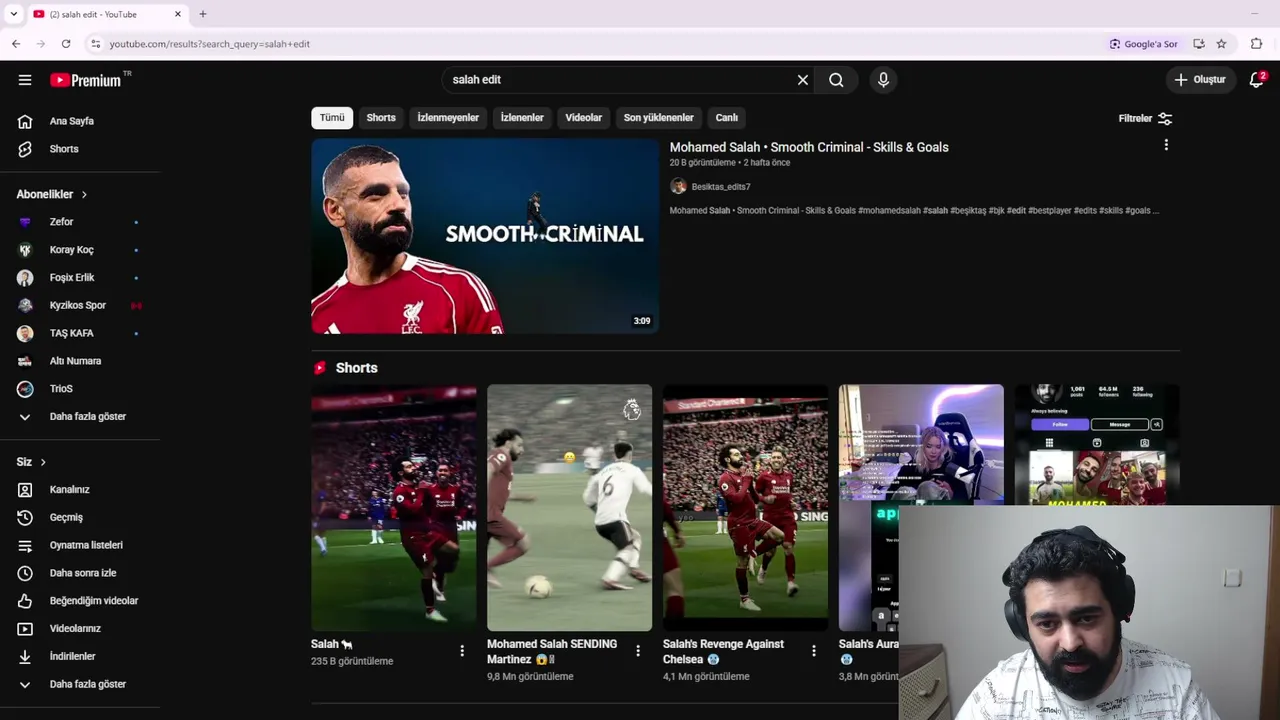Play the 'Salah' goat short thumbnail

click(394, 508)
